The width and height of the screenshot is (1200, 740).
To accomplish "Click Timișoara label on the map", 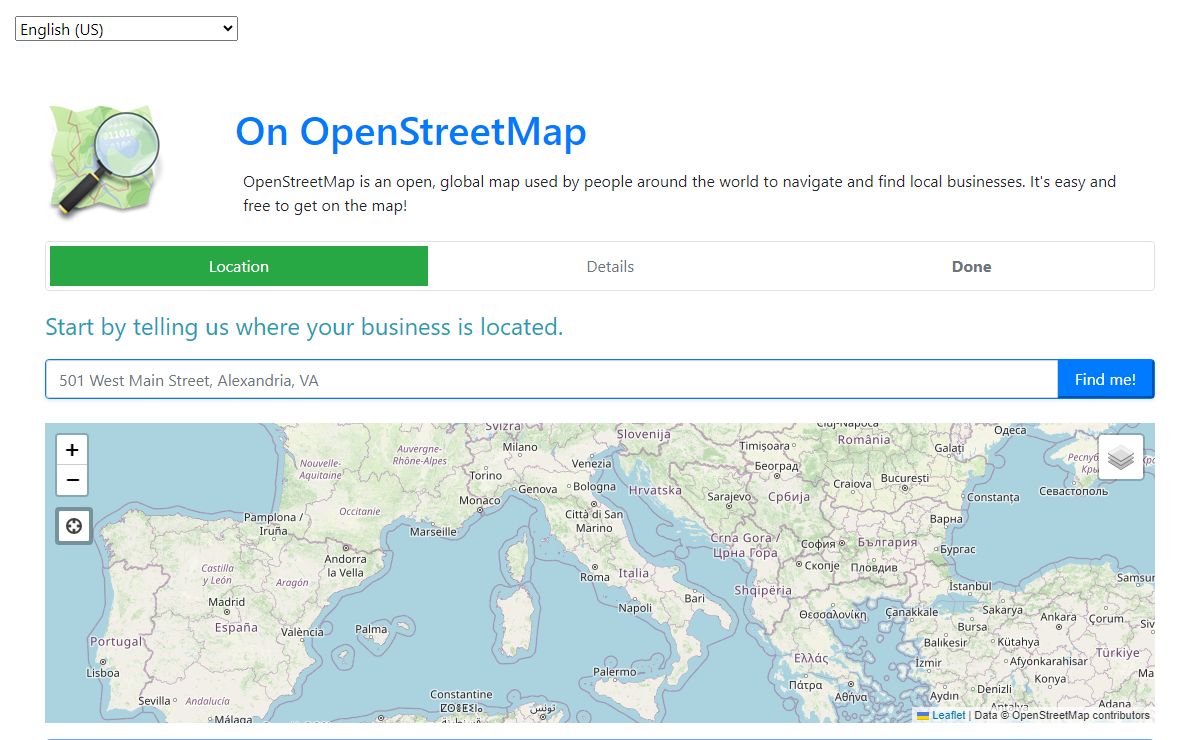I will pyautogui.click(x=765, y=446).
